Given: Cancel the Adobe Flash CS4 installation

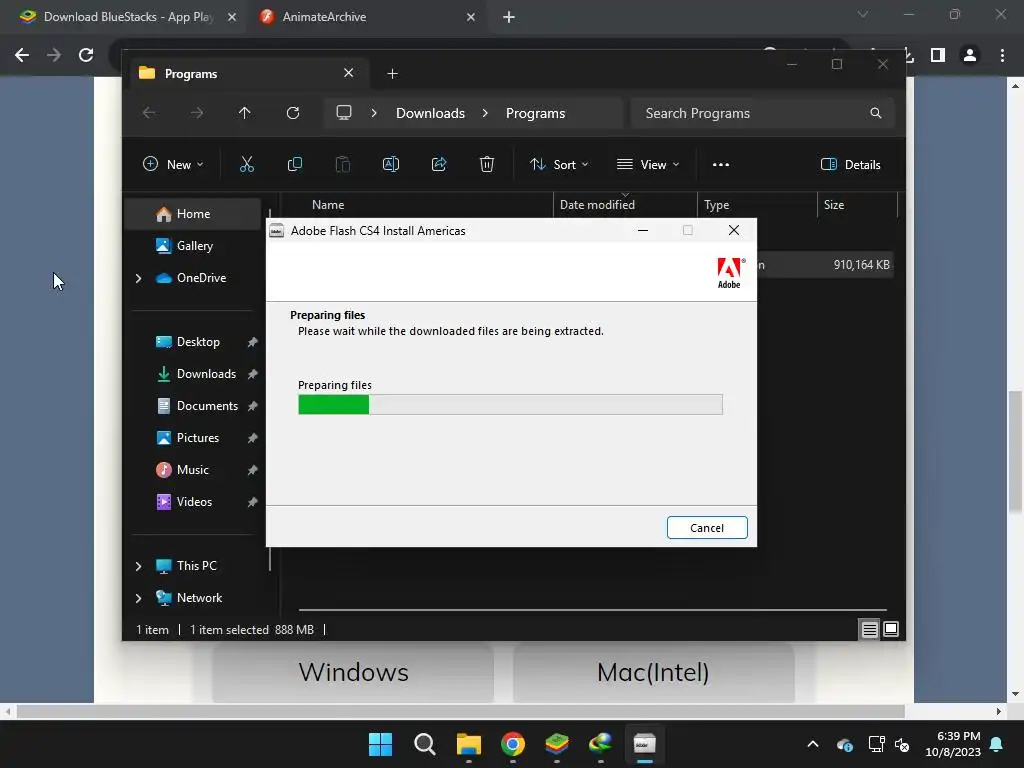Looking at the screenshot, I should (x=707, y=528).
